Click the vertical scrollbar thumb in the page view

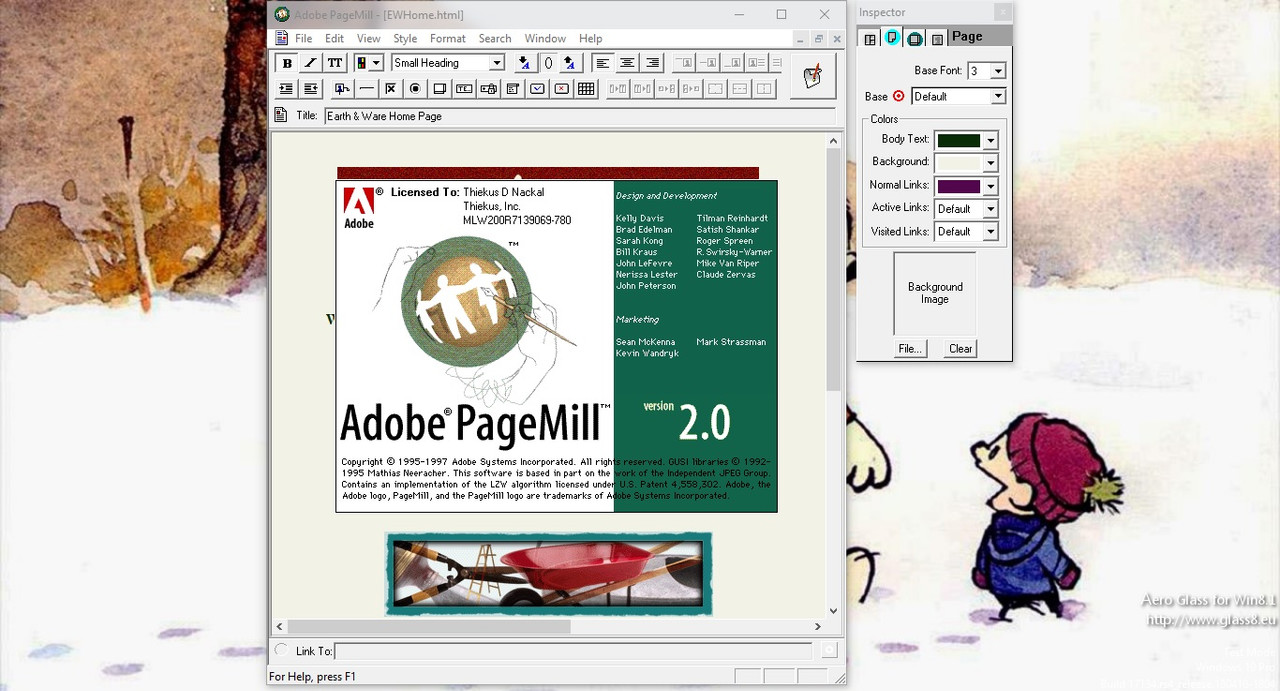click(833, 270)
